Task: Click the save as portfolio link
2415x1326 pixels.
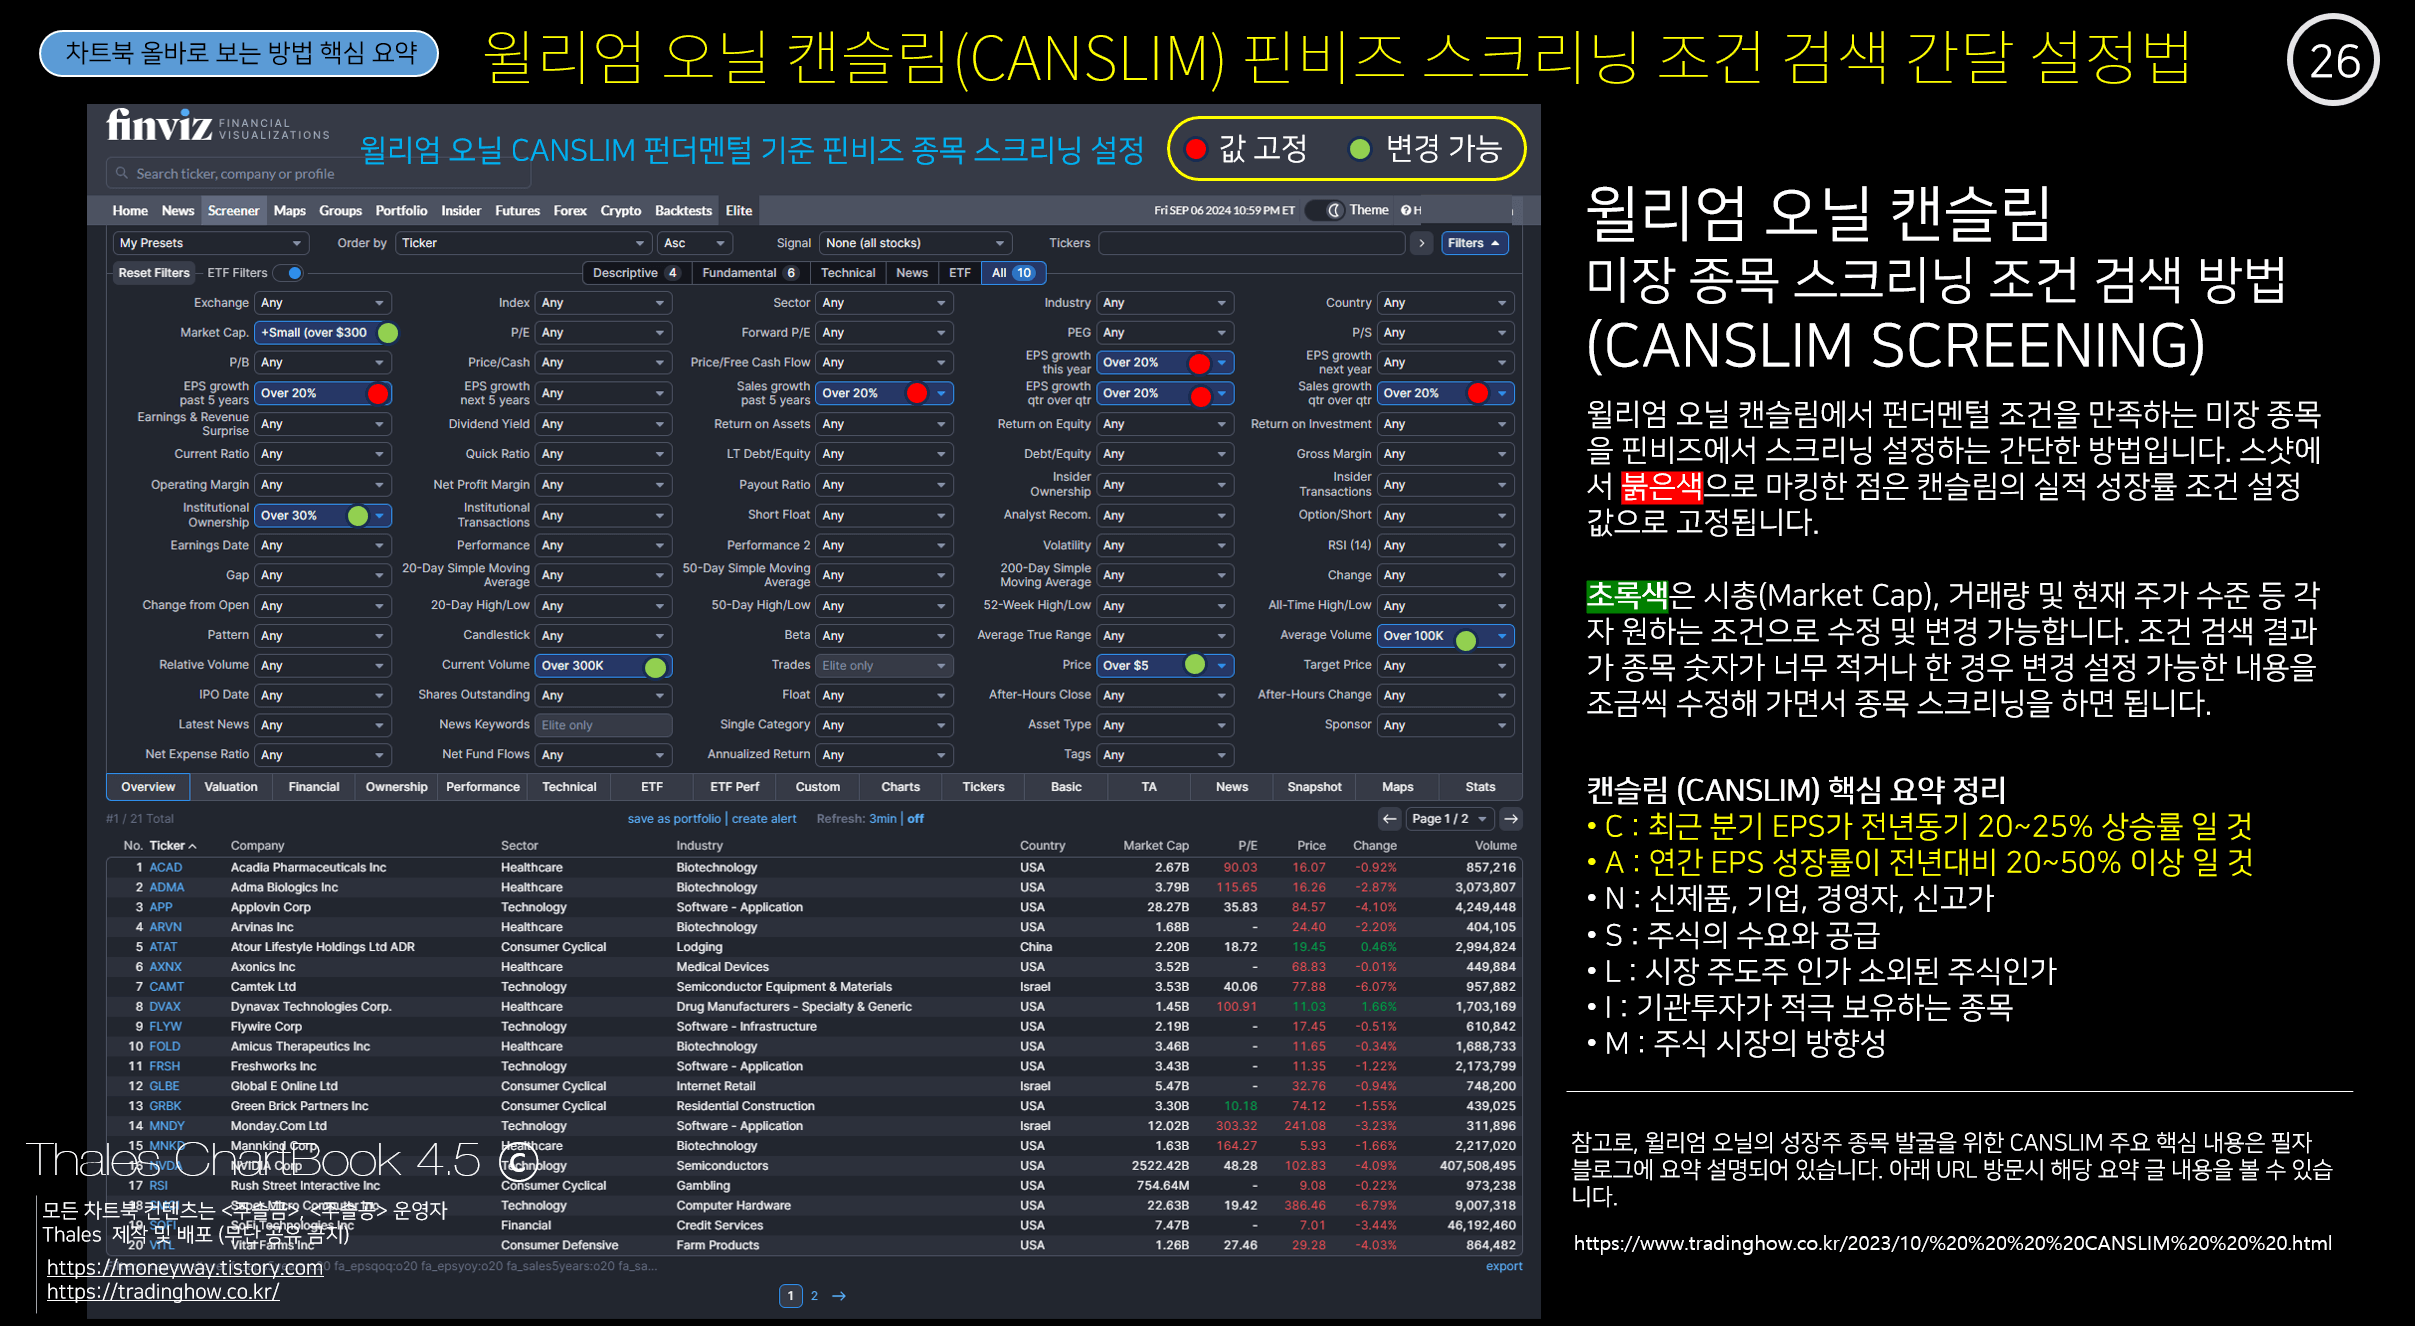Action: 673,818
